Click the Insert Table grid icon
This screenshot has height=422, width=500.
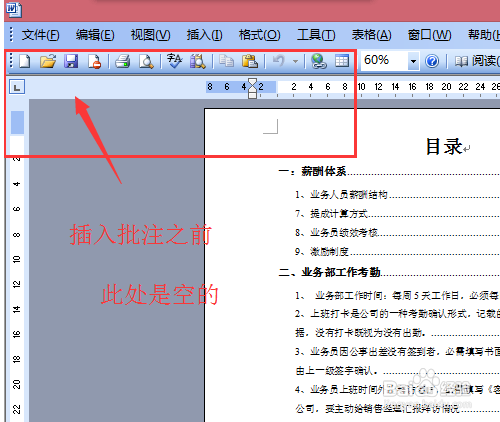pos(342,61)
